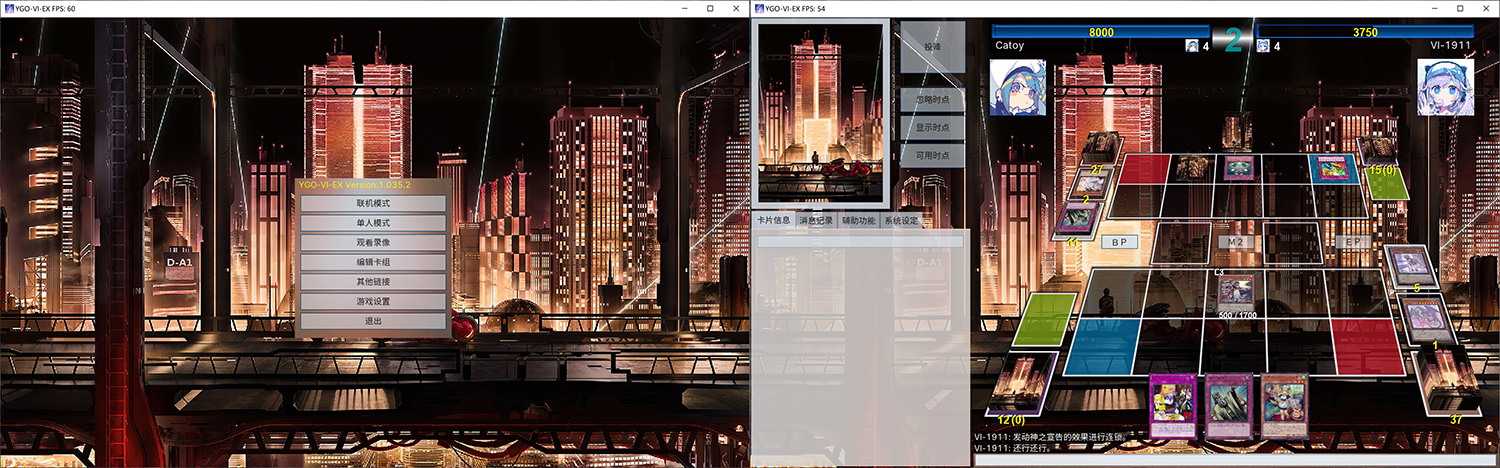Viewport: 1500px width, 468px height.
Task: Select the leftmost purple trap card in hand
Action: pyautogui.click(x=1172, y=406)
